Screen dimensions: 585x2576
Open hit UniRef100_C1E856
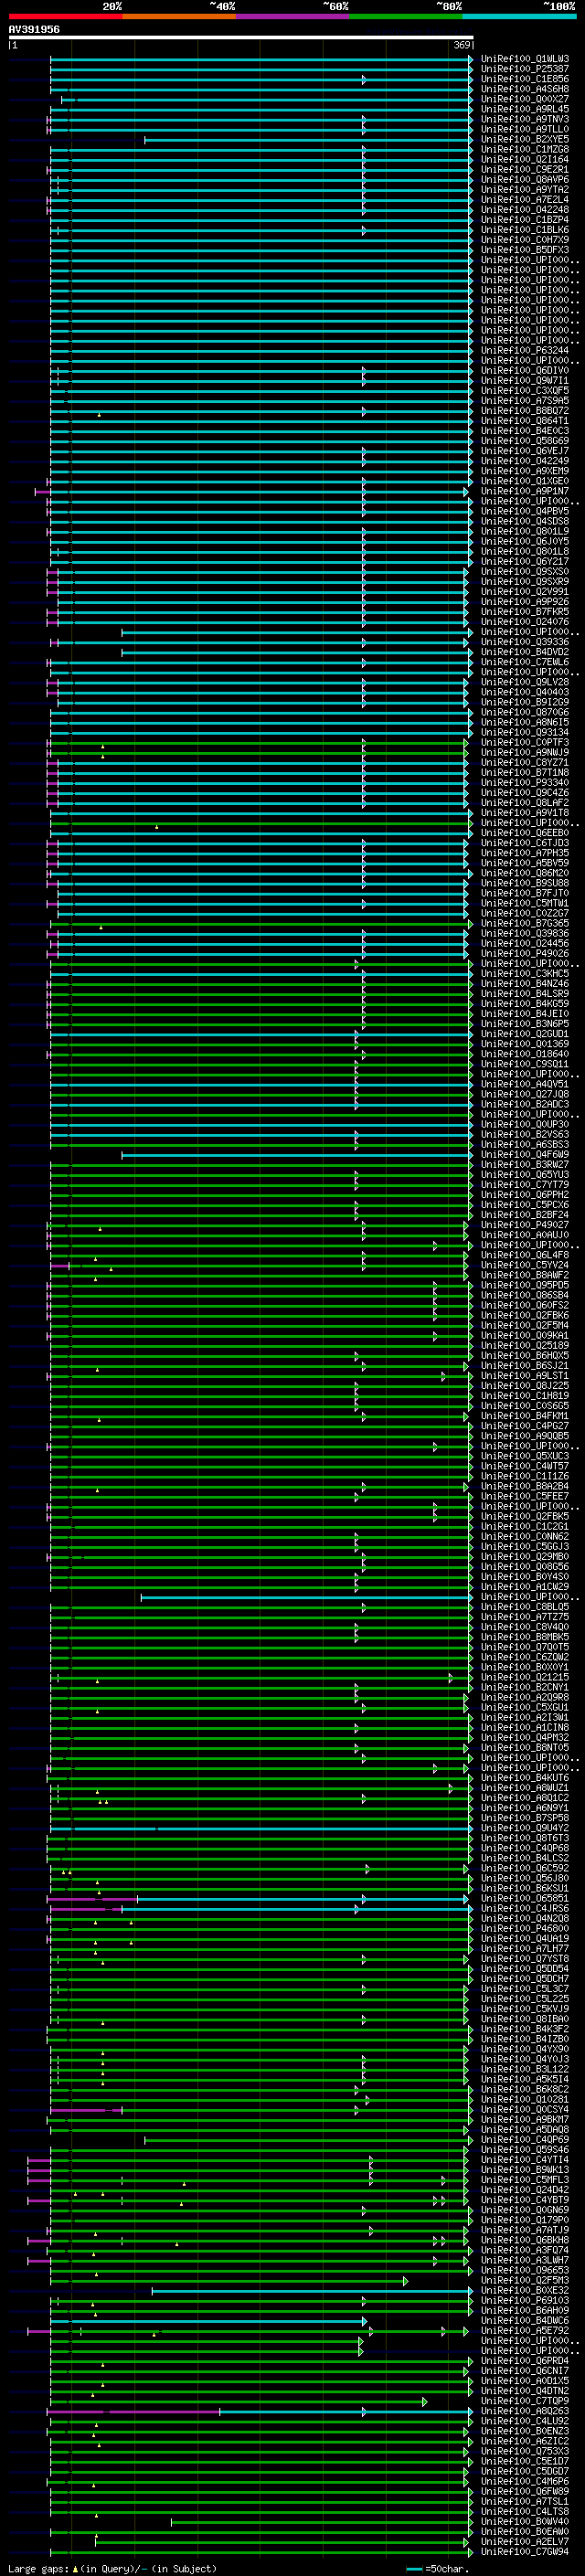[525, 79]
